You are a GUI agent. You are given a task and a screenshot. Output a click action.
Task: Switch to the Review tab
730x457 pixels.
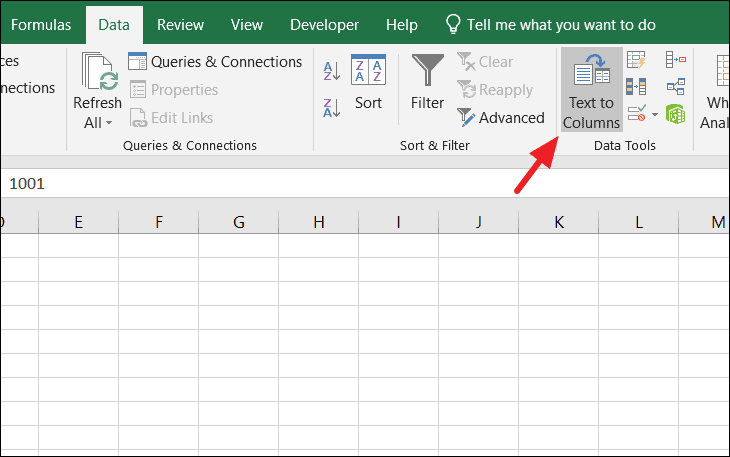180,25
